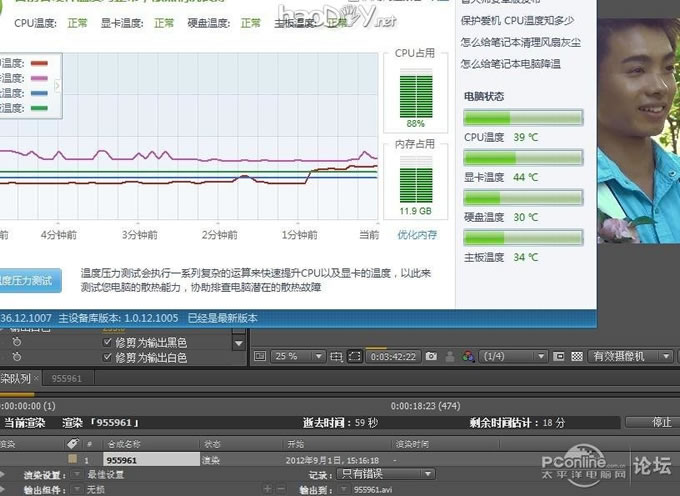Viewport: 680px width, 496px height.
Task: Toggle the 修剪为输出黑色 checkbox
Action: [108, 342]
